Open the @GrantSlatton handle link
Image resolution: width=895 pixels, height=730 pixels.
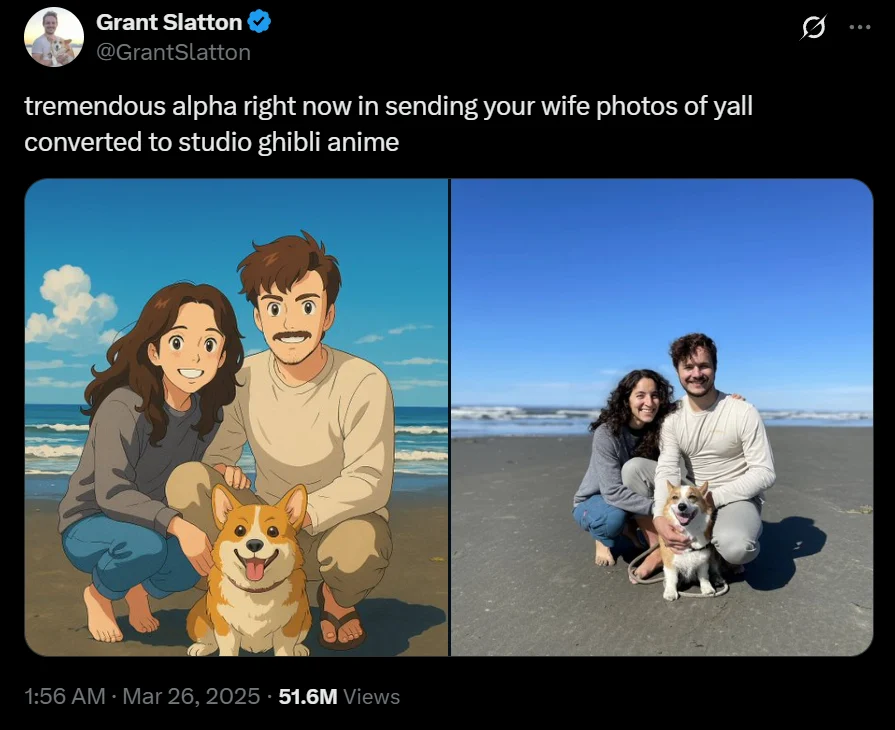[x=173, y=52]
